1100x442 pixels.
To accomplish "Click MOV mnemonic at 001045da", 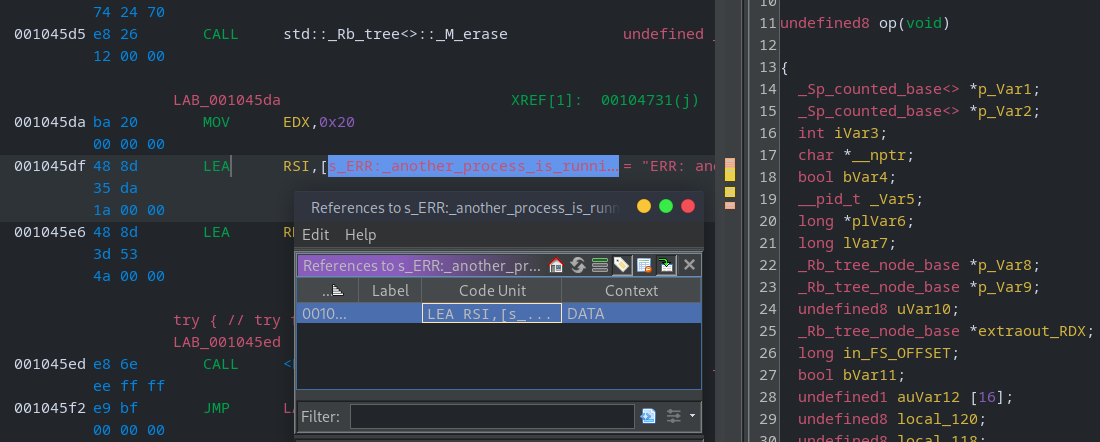I will click(x=216, y=122).
